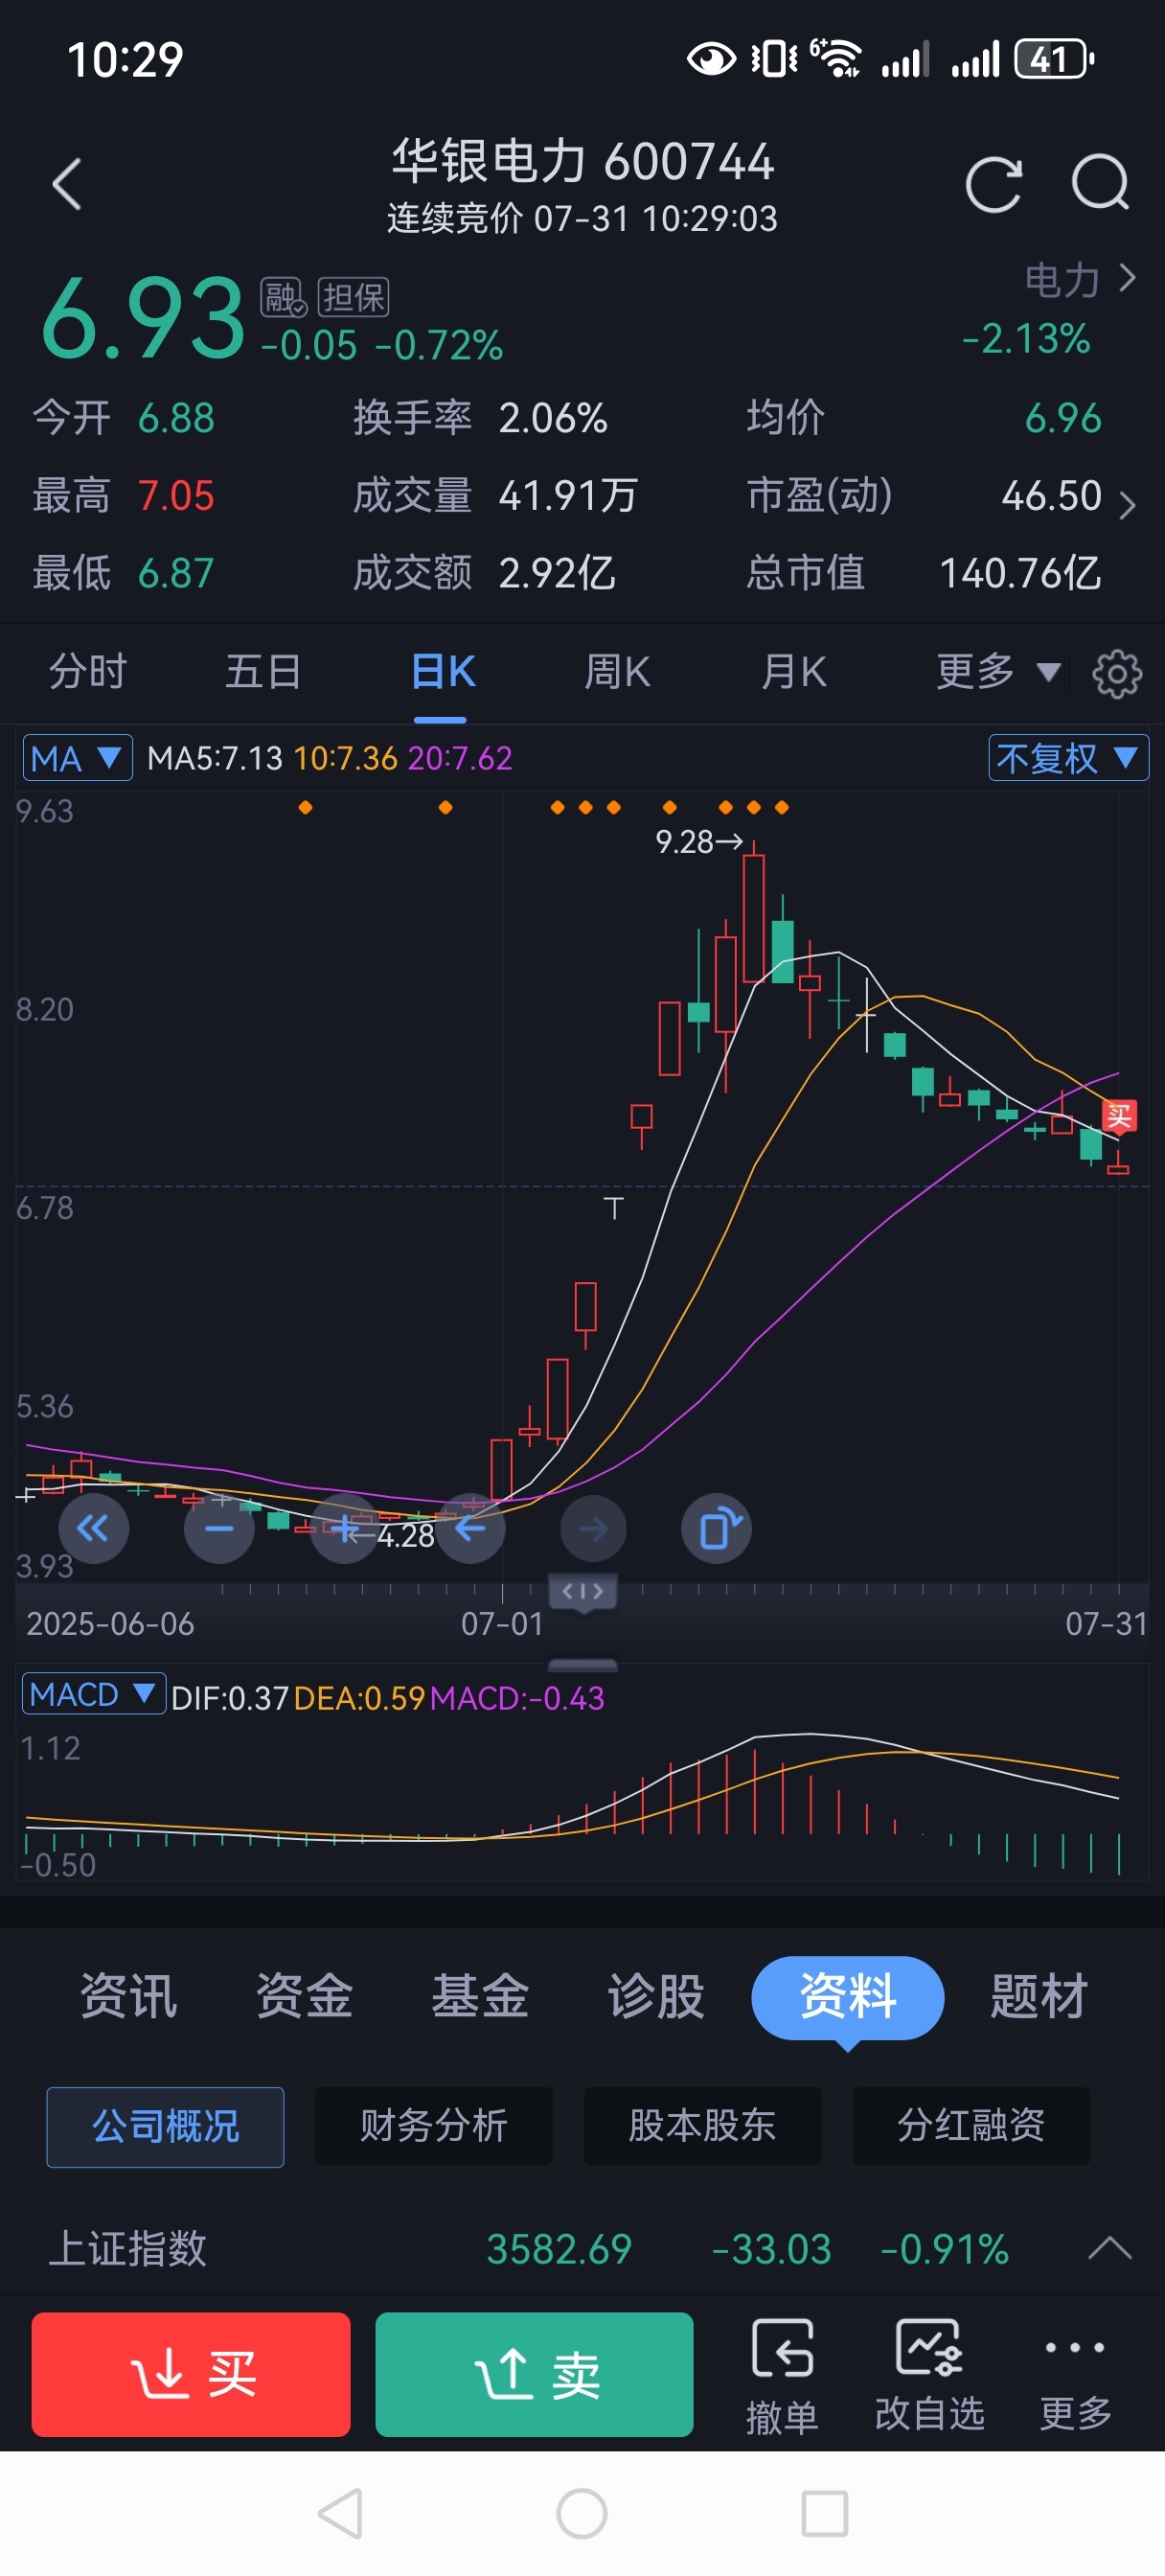Tap the 换手率 2.06% value
Viewport: 1165px width, 2576px height.
[553, 418]
